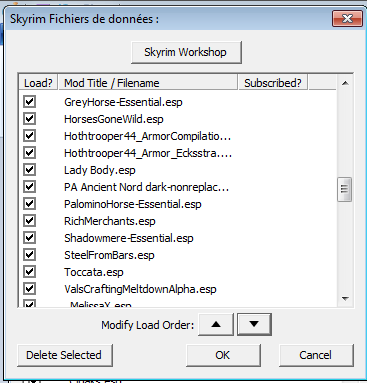367x383 pixels.
Task: Select Hothtrooper44_ArmorCompilatio... entry
Action: tap(147, 136)
